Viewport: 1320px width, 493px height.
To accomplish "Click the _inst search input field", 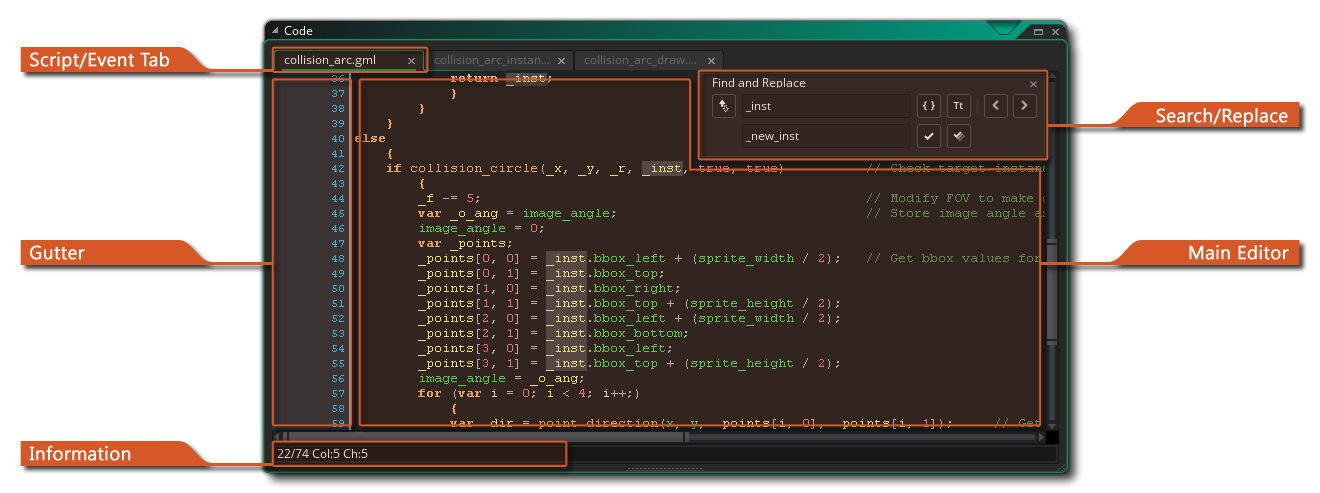I will coord(825,106).
